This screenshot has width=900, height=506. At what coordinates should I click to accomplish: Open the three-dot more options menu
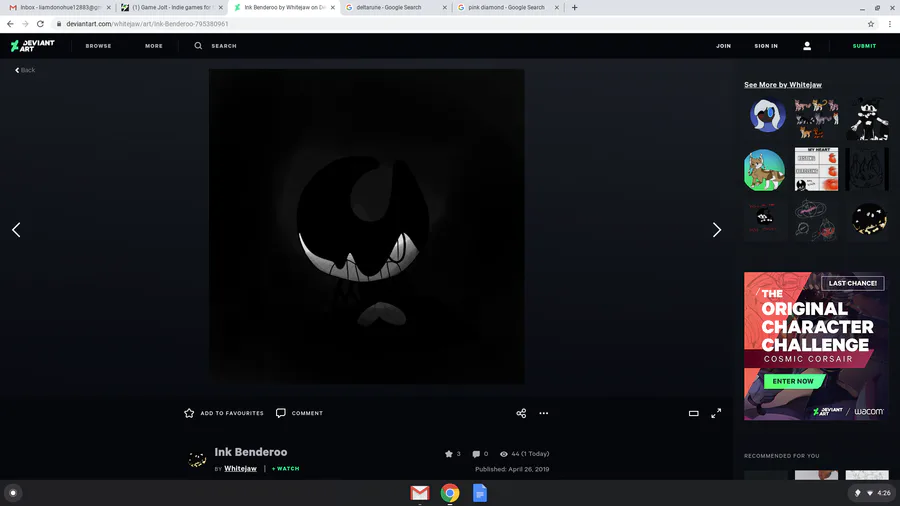click(543, 413)
